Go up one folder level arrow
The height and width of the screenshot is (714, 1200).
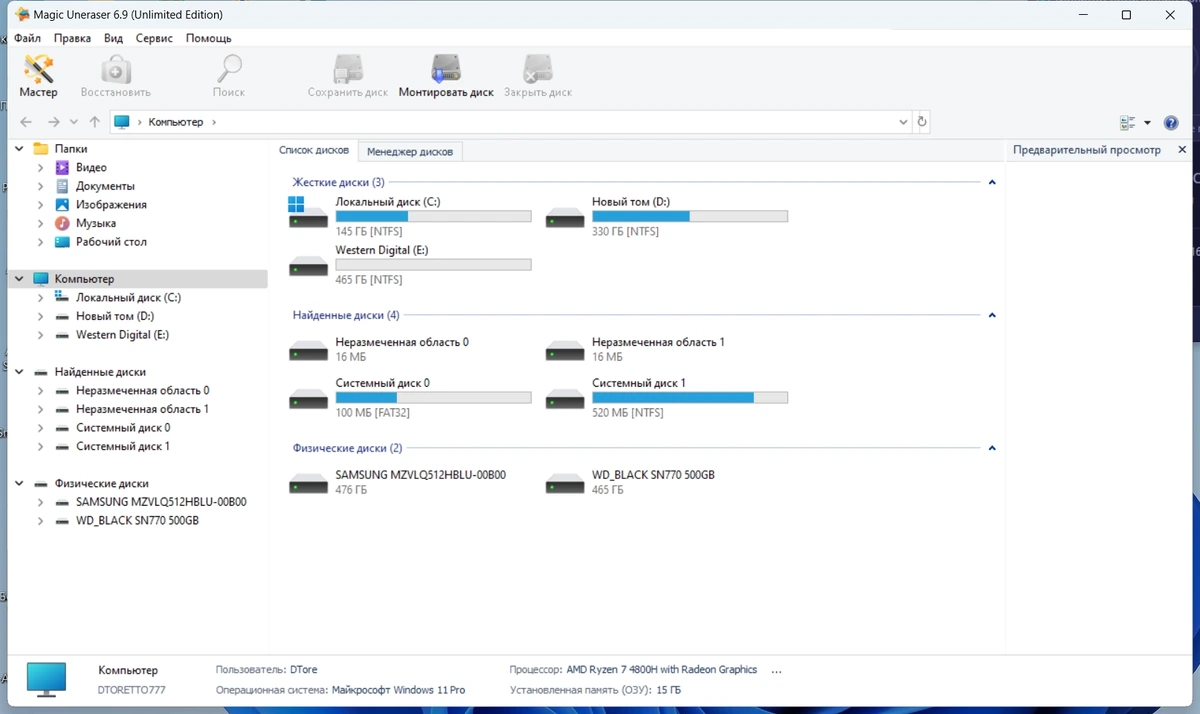pyautogui.click(x=95, y=122)
